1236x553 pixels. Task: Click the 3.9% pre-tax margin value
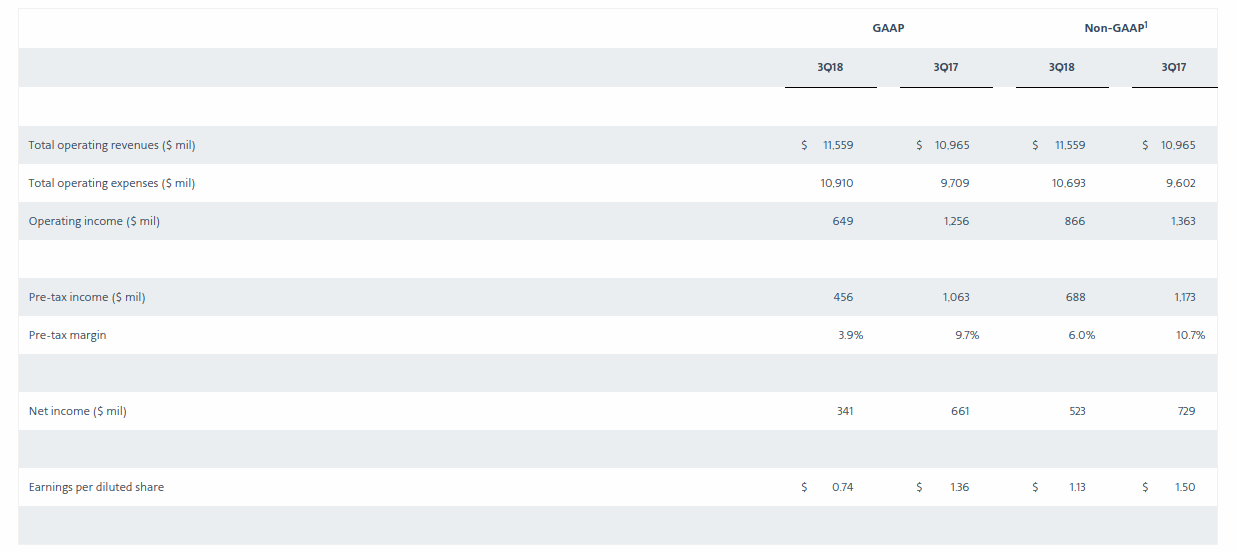coord(850,335)
